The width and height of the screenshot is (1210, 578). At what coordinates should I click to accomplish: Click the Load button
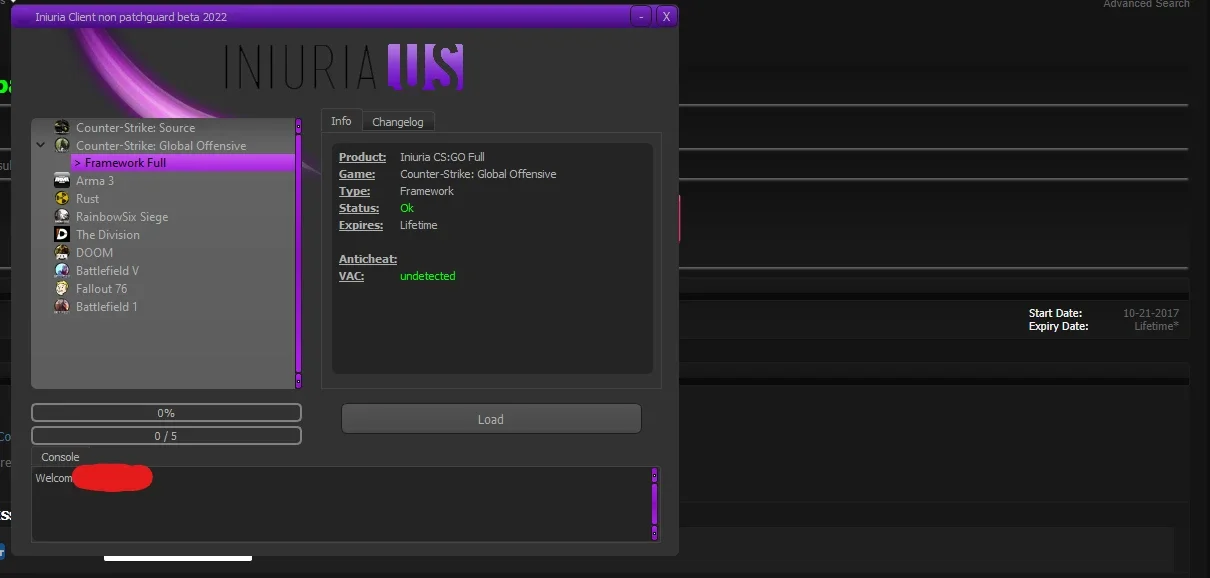coord(491,419)
